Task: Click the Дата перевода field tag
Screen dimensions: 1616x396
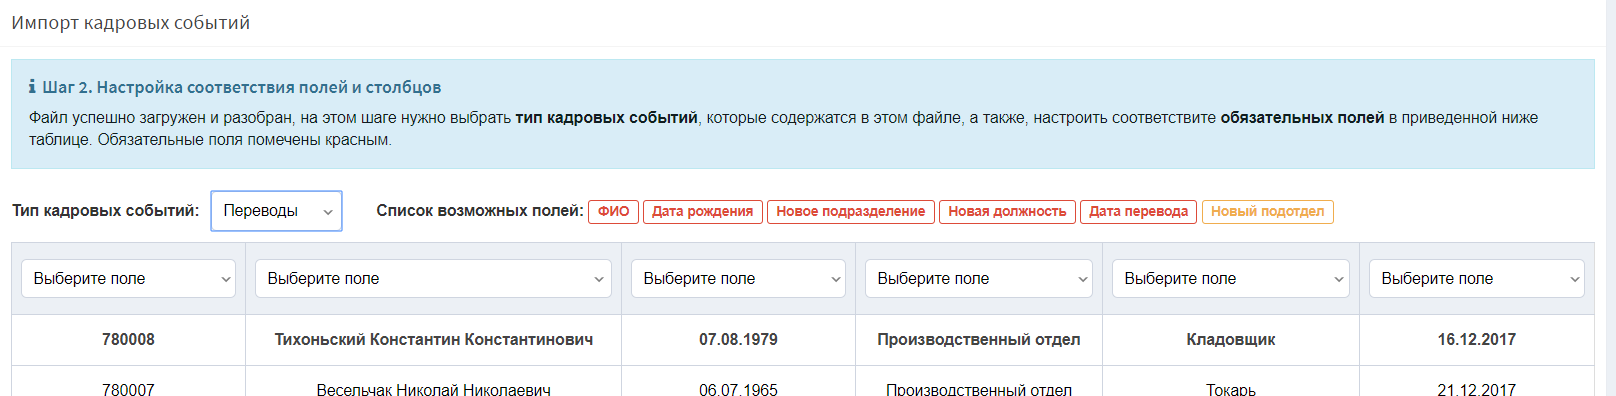Action: pyautogui.click(x=1138, y=212)
